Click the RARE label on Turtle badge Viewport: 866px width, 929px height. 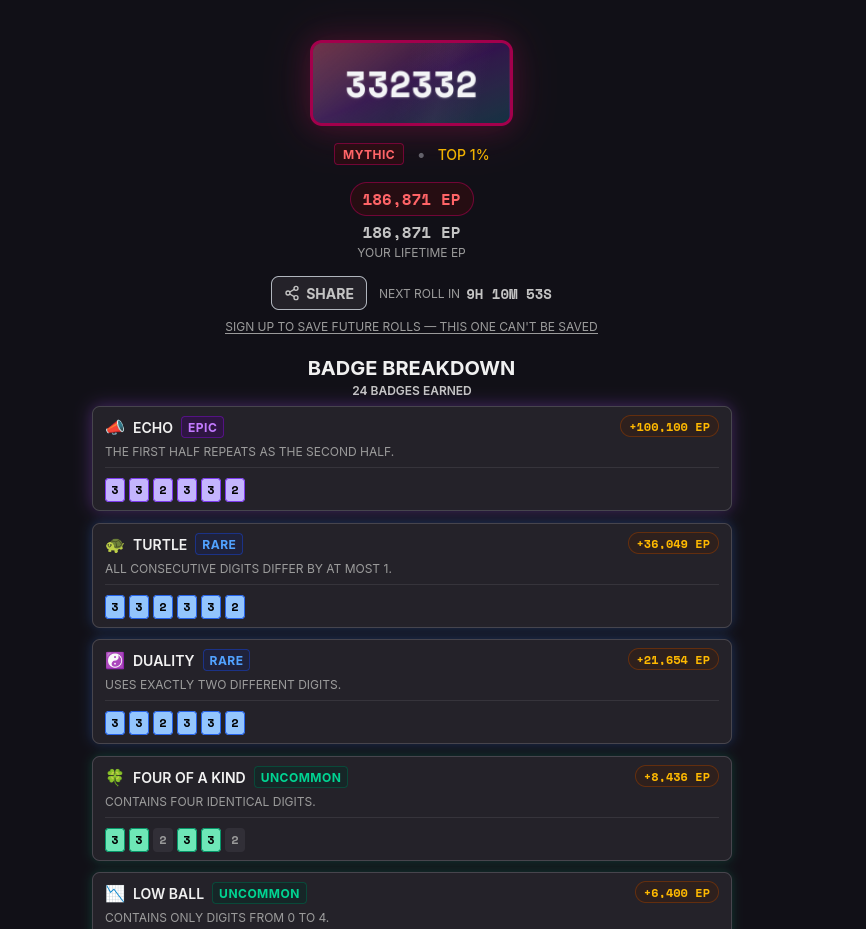219,544
